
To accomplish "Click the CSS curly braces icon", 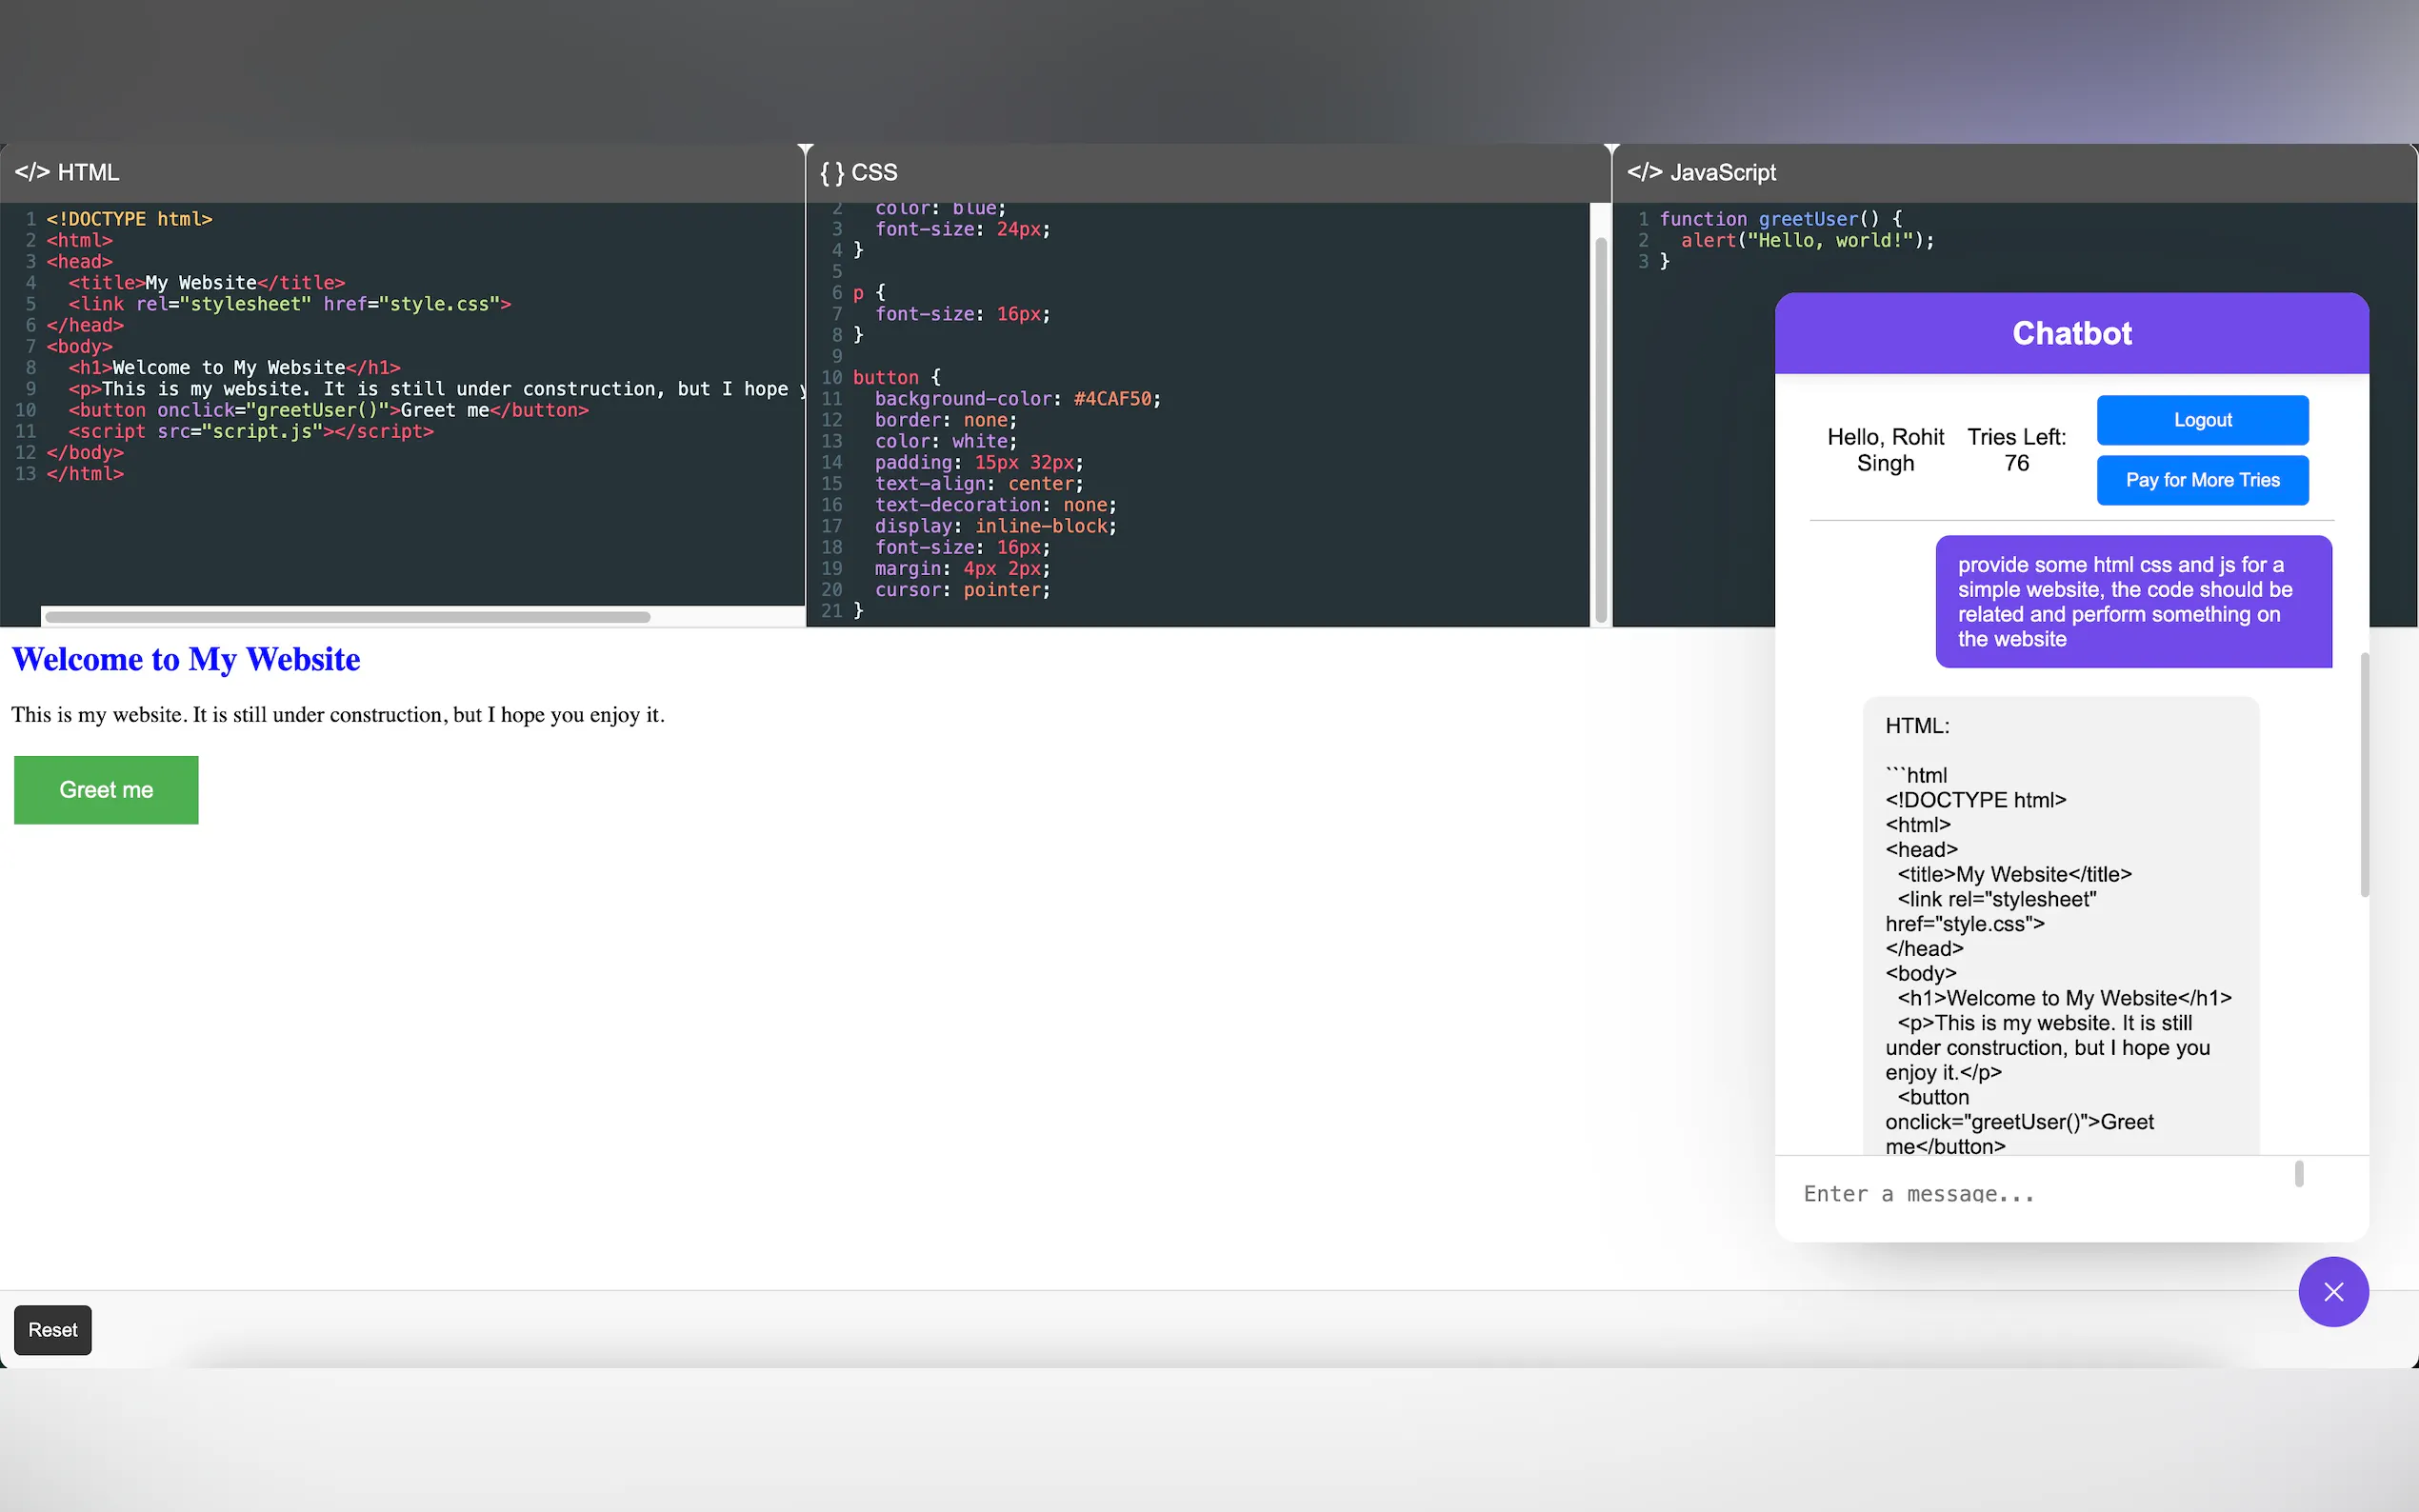I will 831,172.
